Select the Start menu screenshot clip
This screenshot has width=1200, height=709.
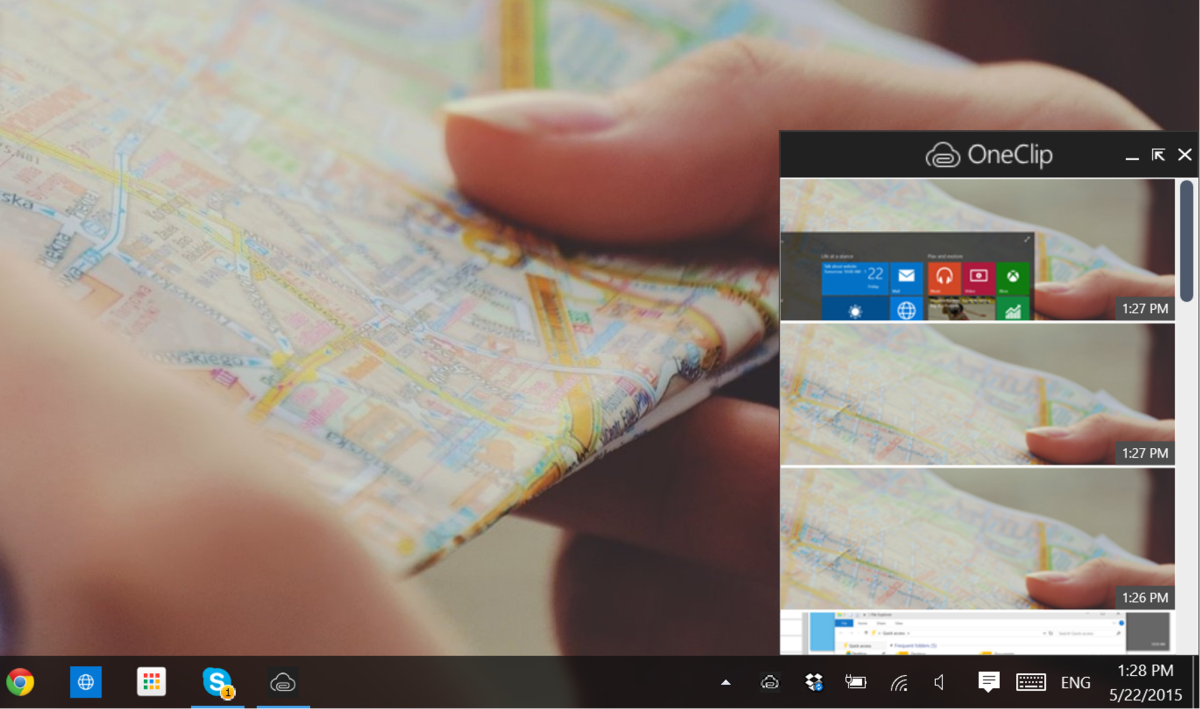coord(977,250)
